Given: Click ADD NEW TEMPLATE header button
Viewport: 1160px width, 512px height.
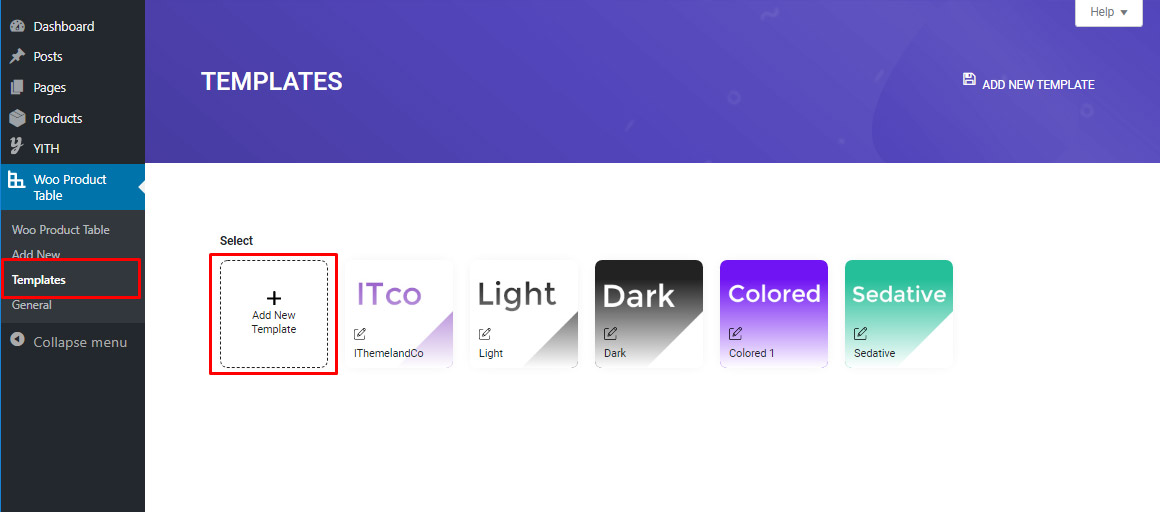Looking at the screenshot, I should point(1038,85).
